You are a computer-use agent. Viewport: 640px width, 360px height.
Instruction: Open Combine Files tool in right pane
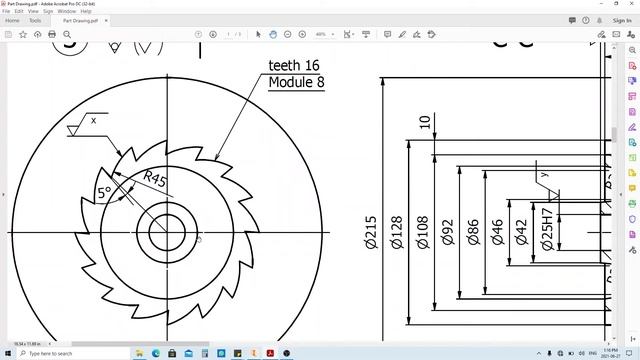click(x=632, y=81)
